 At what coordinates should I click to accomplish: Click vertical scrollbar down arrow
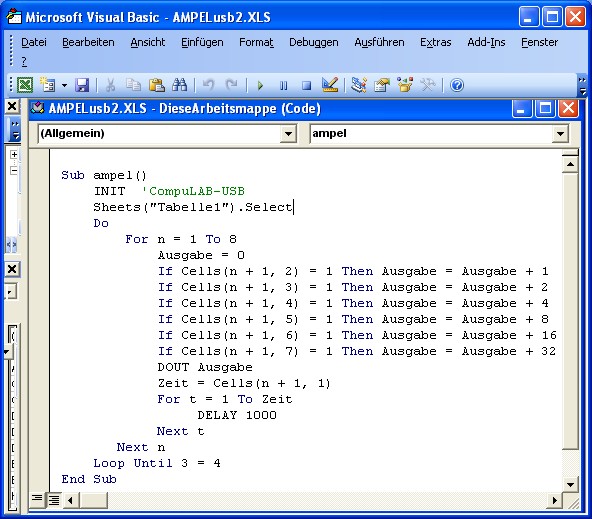click(570, 484)
